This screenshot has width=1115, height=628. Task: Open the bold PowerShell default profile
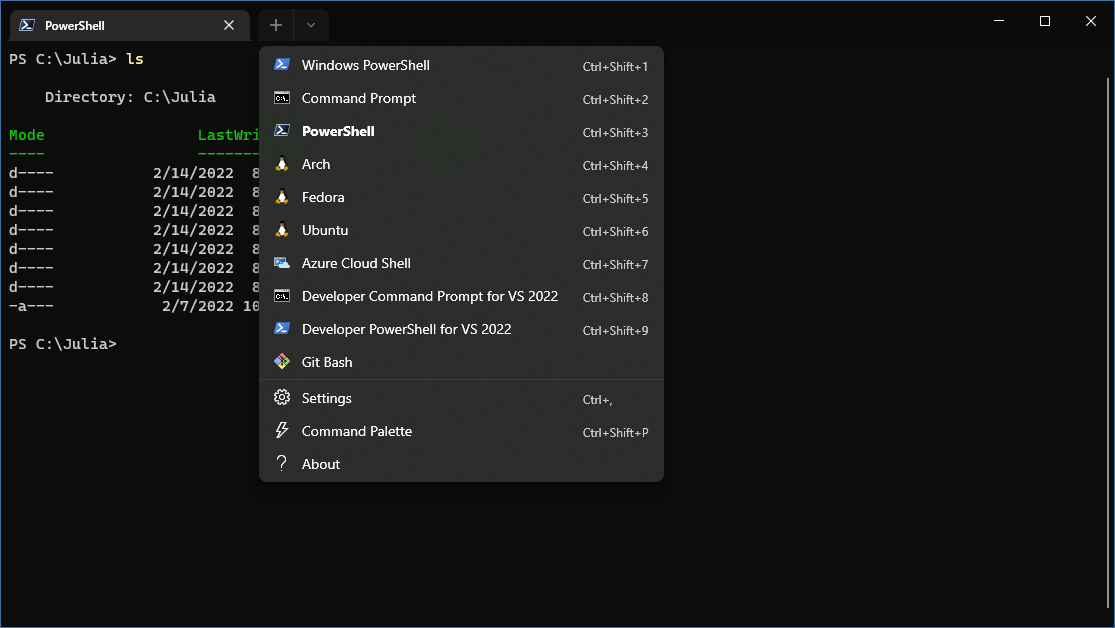coord(338,130)
